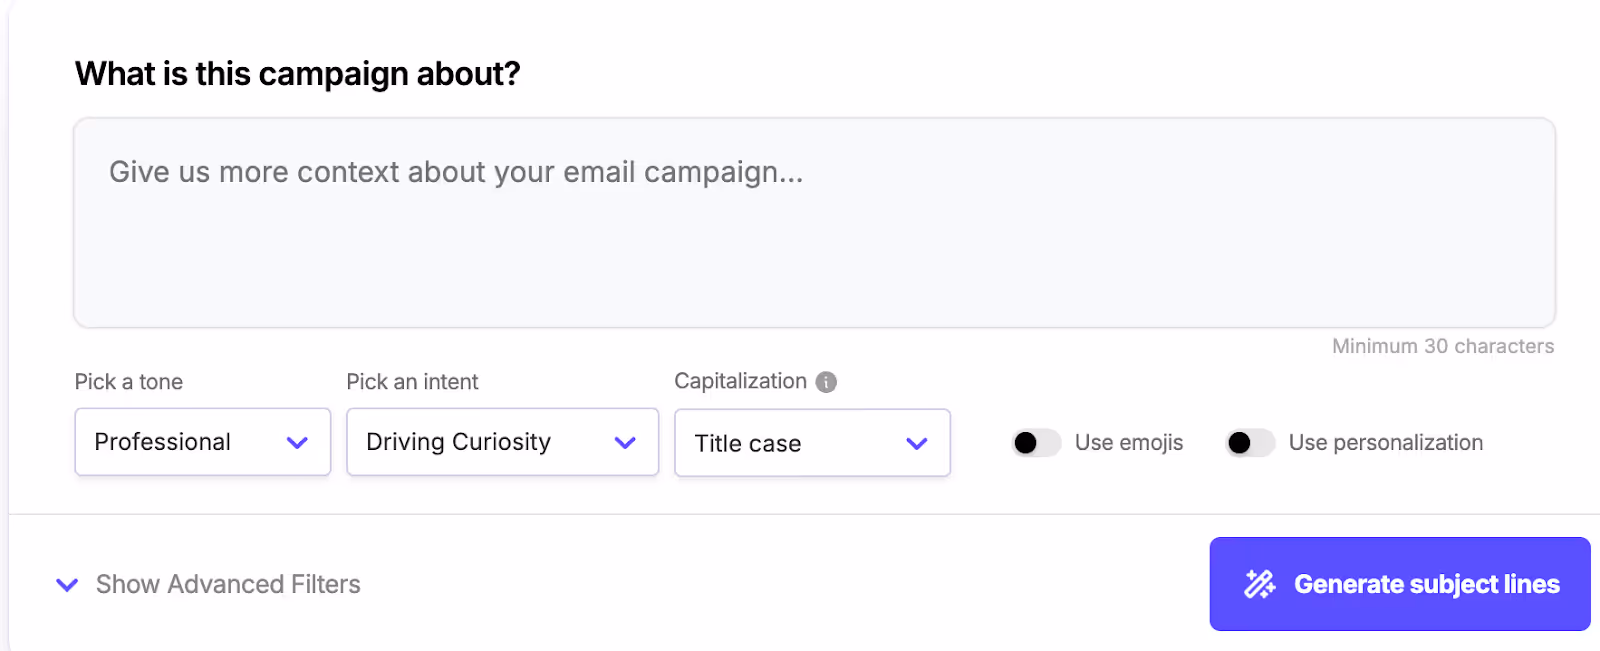Click the Pick a tone label

pyautogui.click(x=129, y=382)
